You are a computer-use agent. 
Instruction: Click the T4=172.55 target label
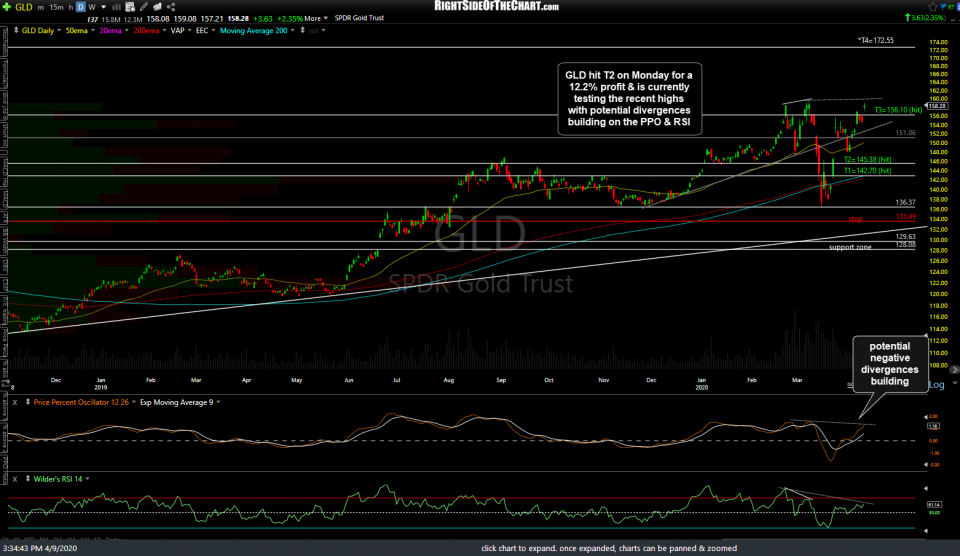(x=876, y=40)
